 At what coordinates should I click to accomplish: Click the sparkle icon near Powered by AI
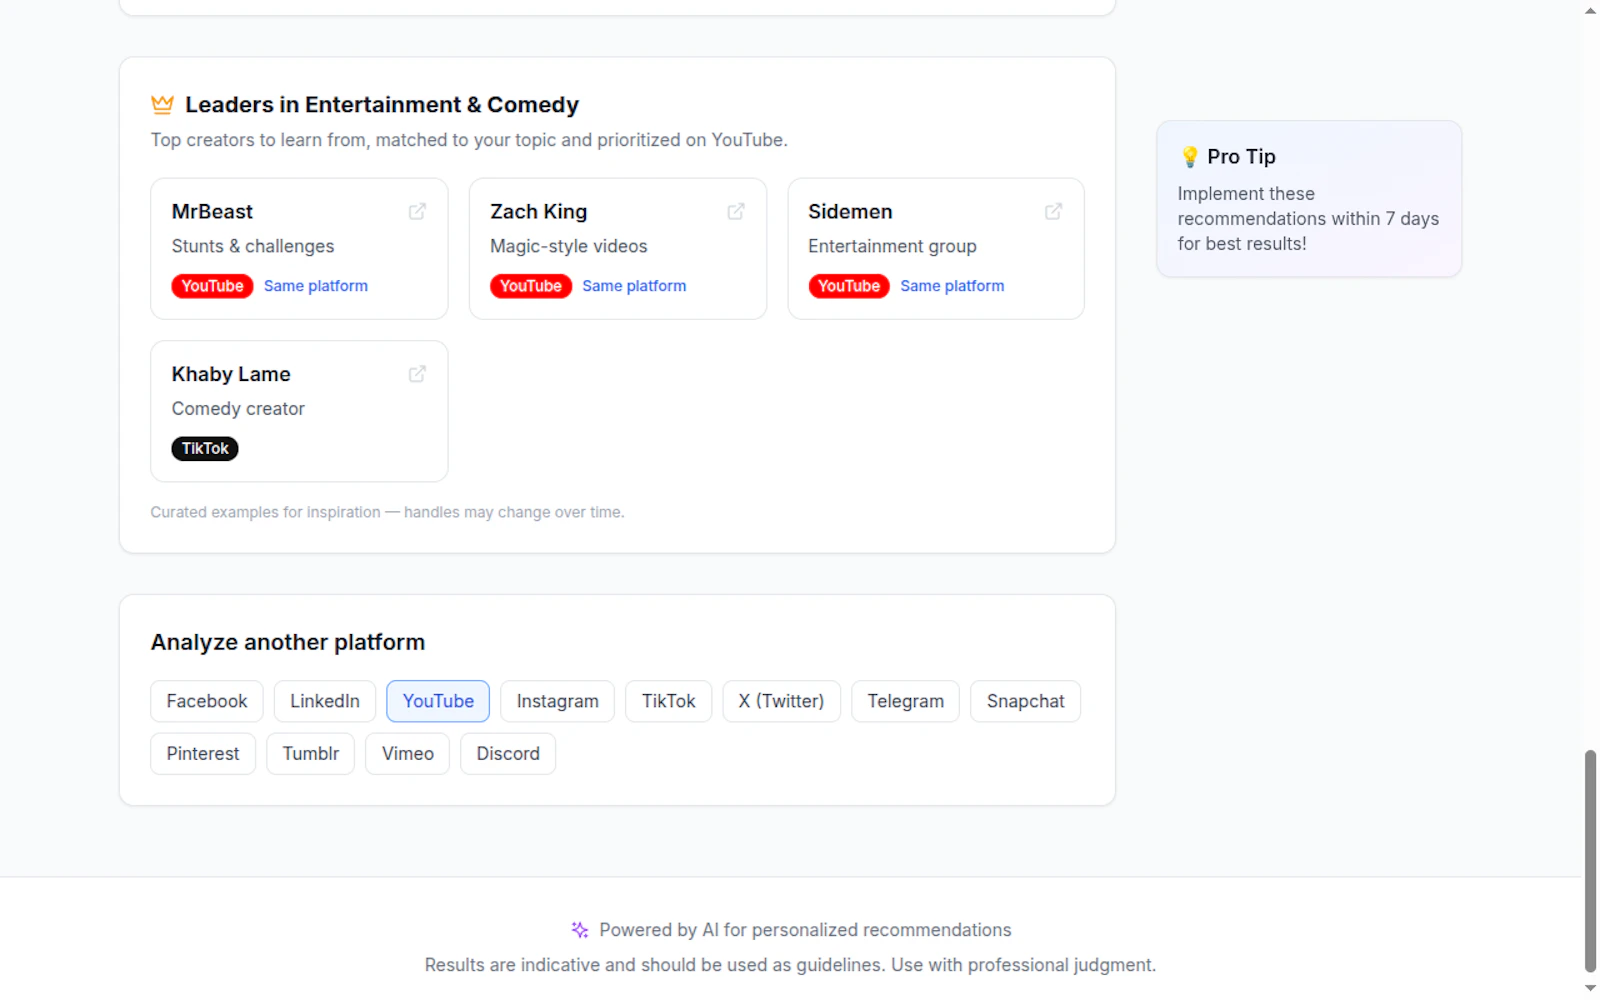click(579, 930)
